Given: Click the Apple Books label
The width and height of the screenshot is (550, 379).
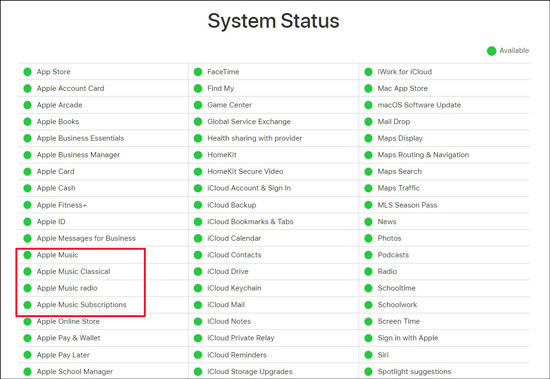Looking at the screenshot, I should coord(58,122).
